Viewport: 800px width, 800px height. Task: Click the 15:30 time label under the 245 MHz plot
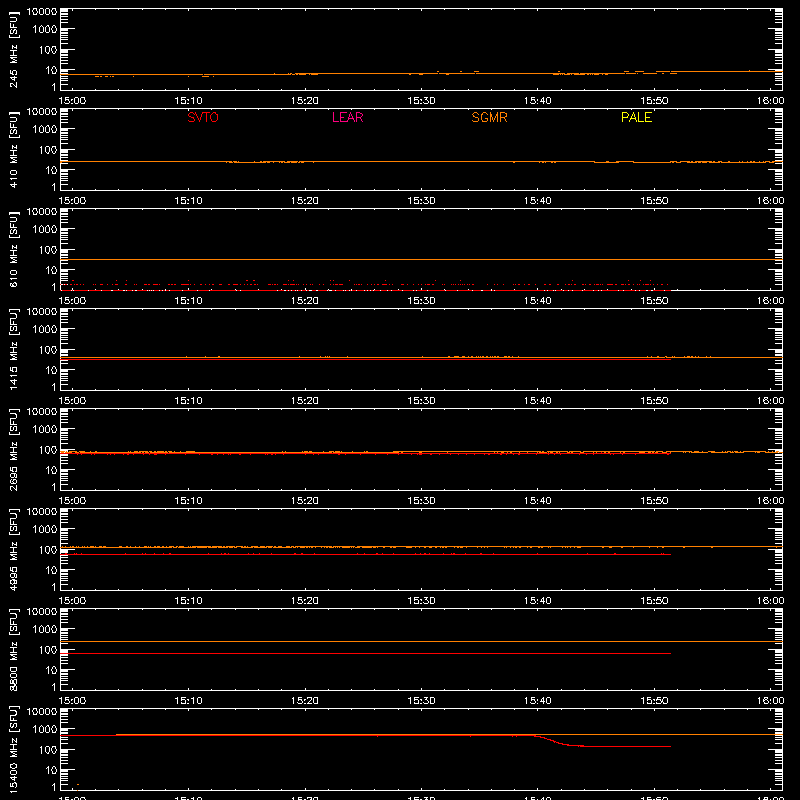point(421,101)
